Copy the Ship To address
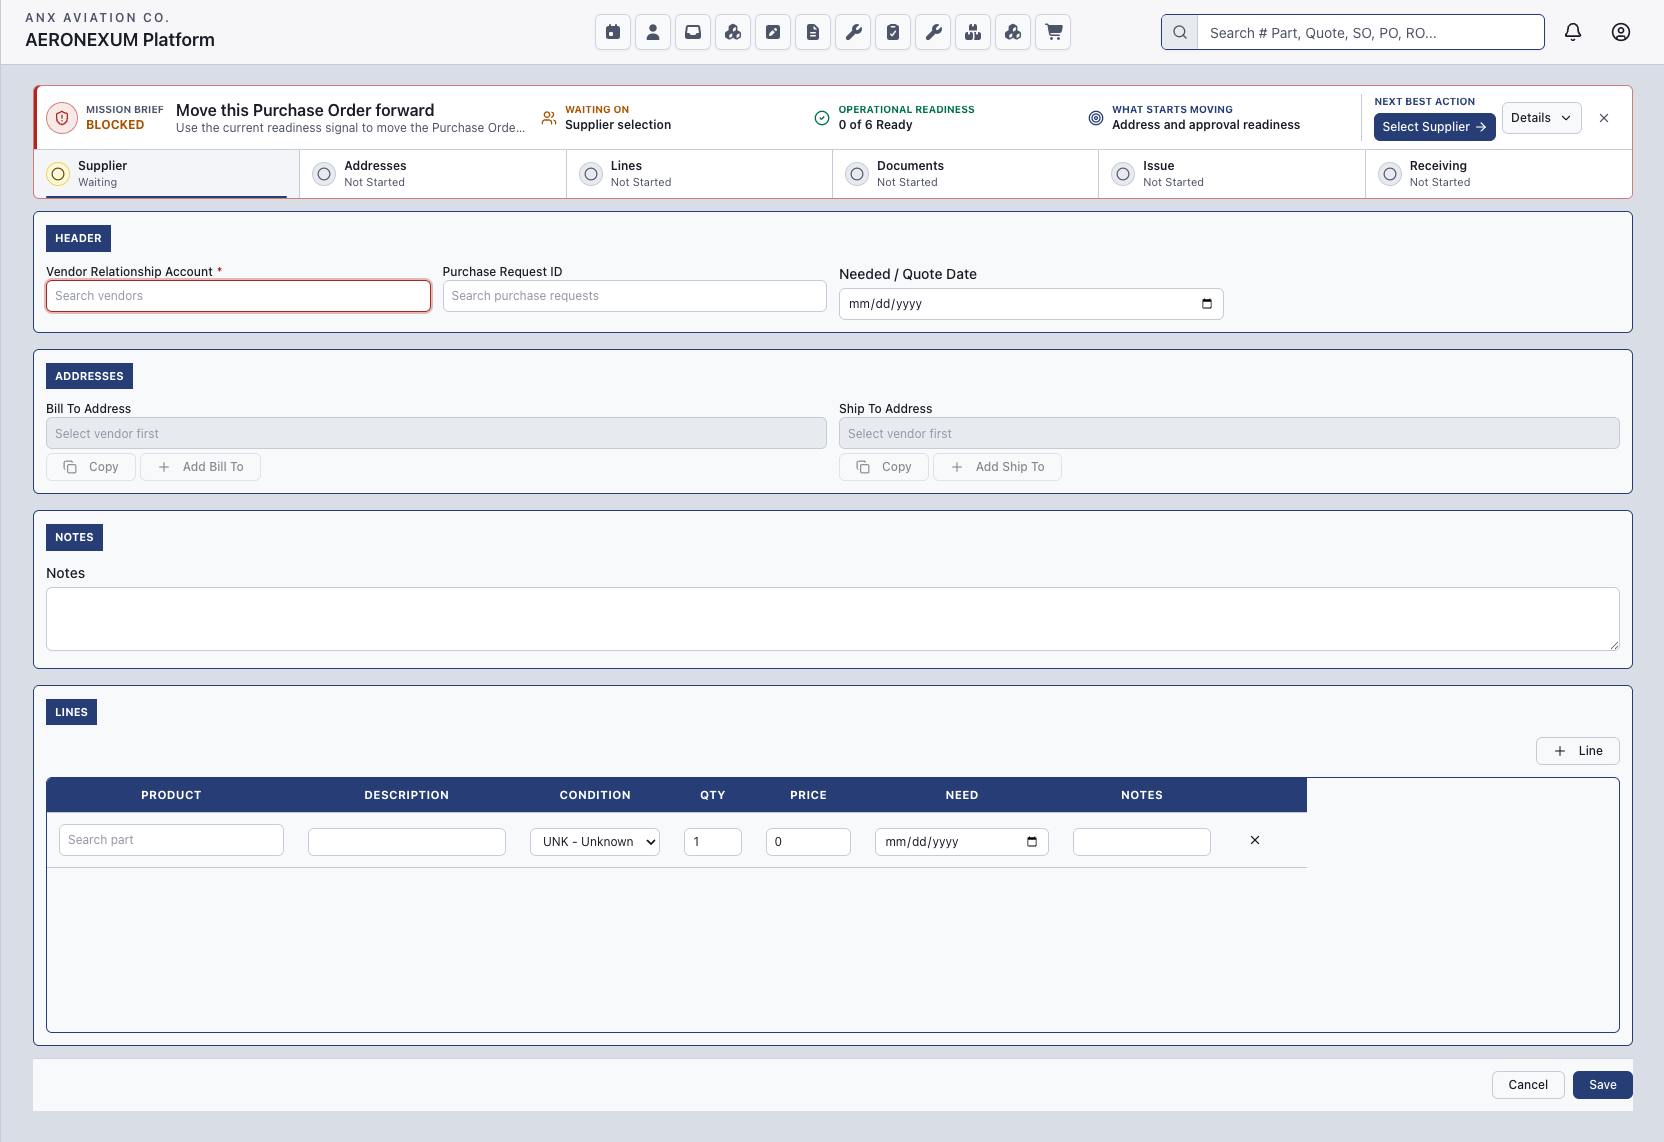This screenshot has height=1142, width=1664. click(x=884, y=467)
